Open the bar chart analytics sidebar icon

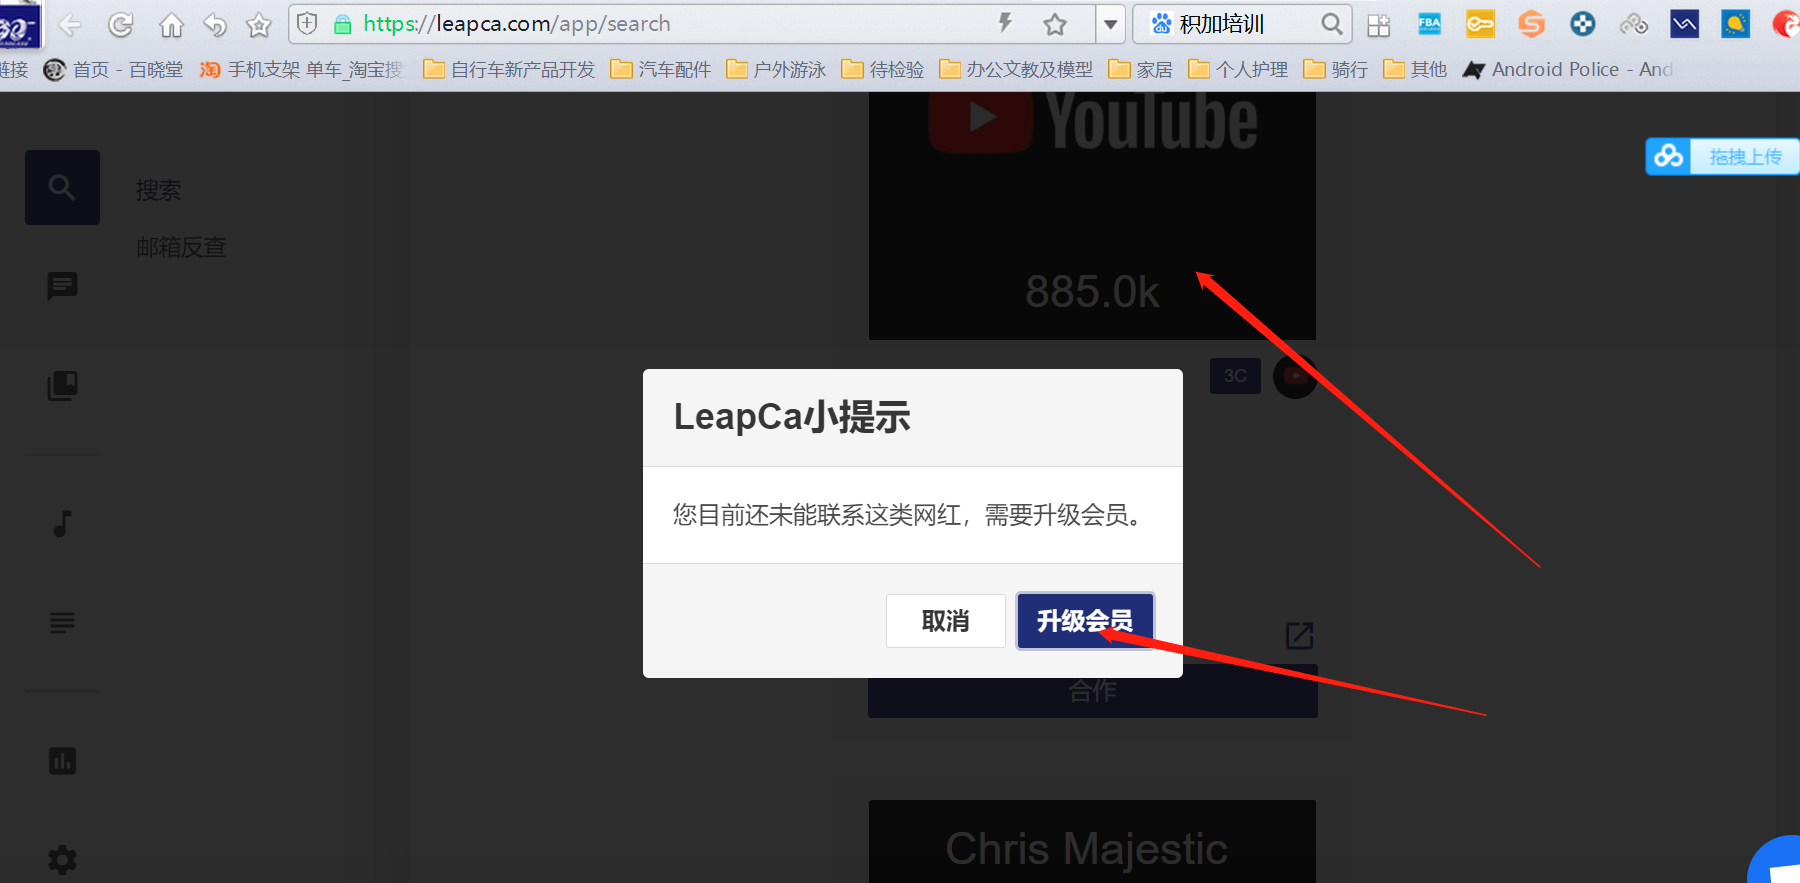pos(62,761)
